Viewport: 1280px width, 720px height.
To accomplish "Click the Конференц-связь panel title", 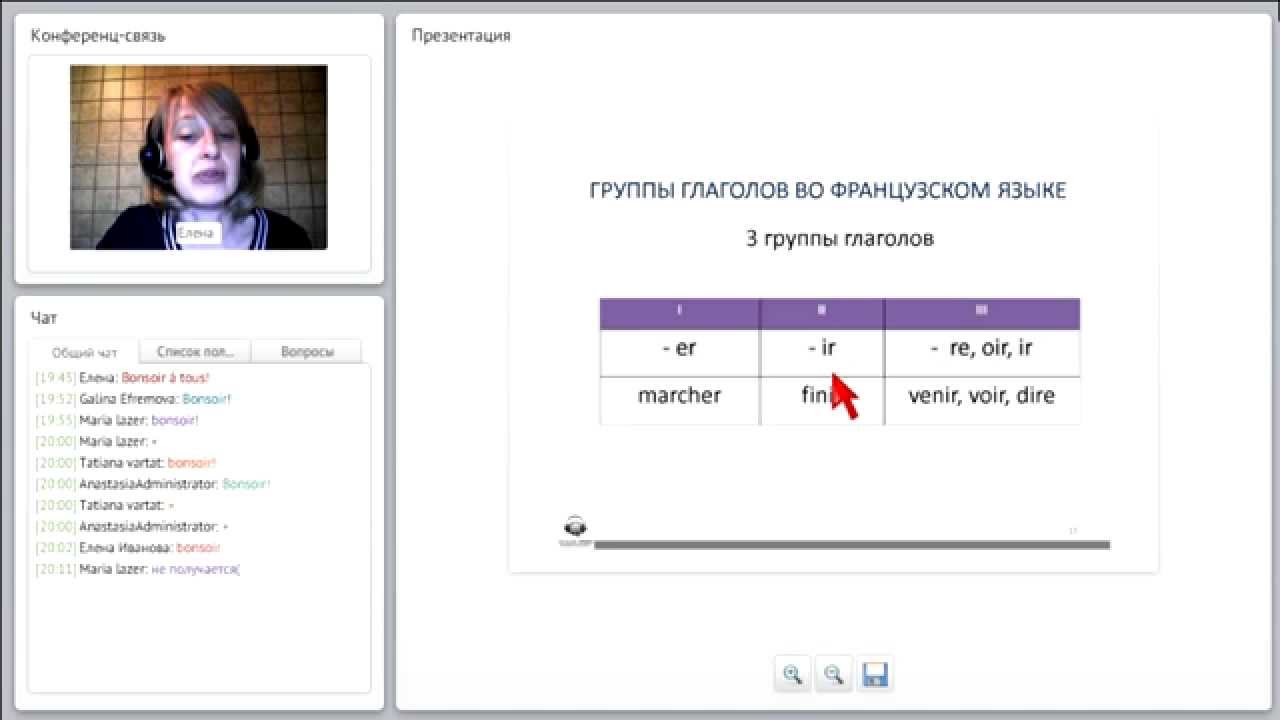I will pos(98,36).
